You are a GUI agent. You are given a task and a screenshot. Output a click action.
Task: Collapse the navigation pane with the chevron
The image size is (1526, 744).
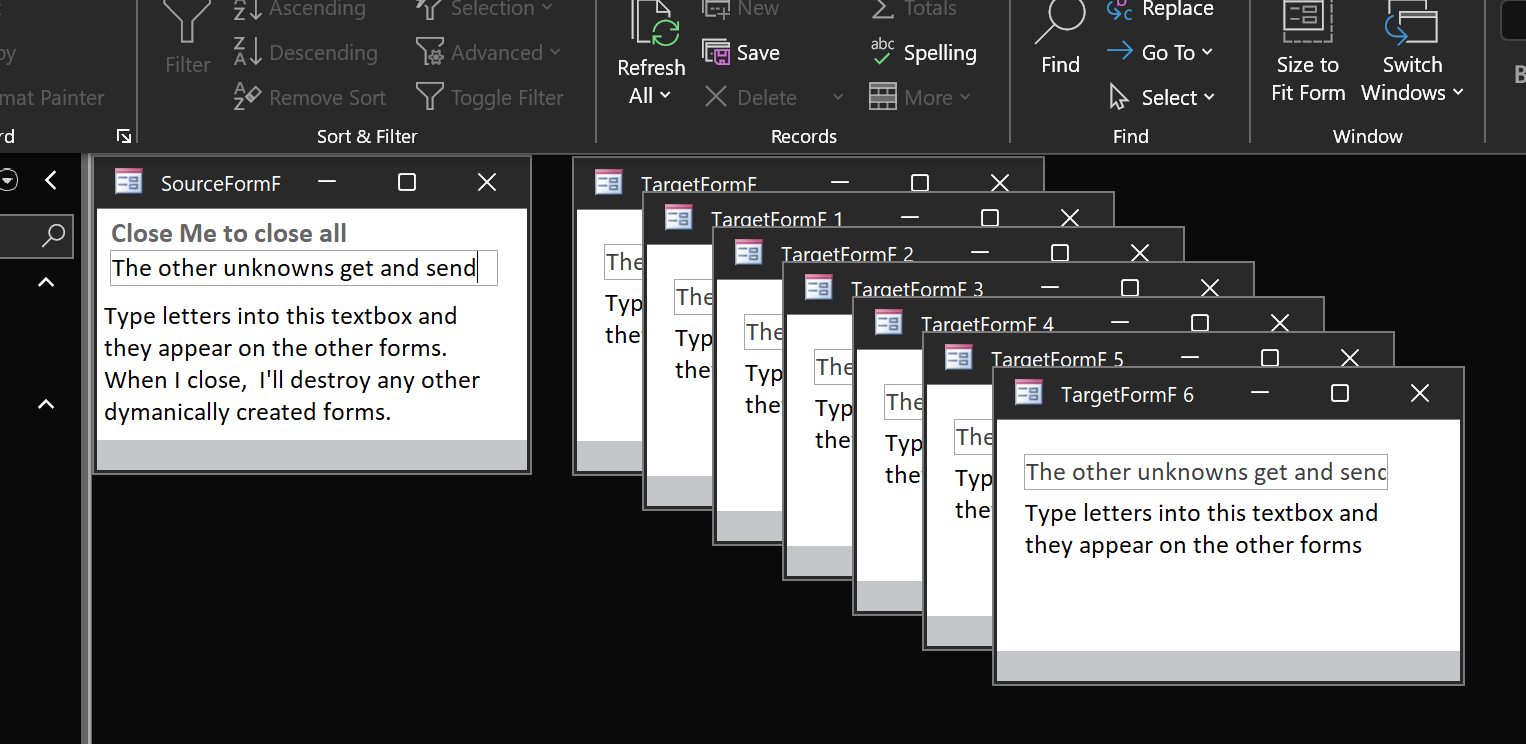51,180
